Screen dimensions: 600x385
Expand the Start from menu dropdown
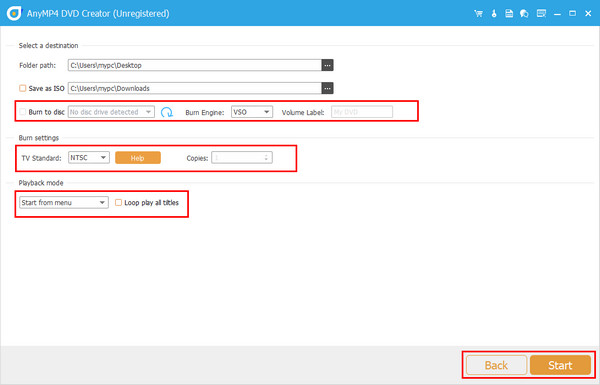coord(64,202)
